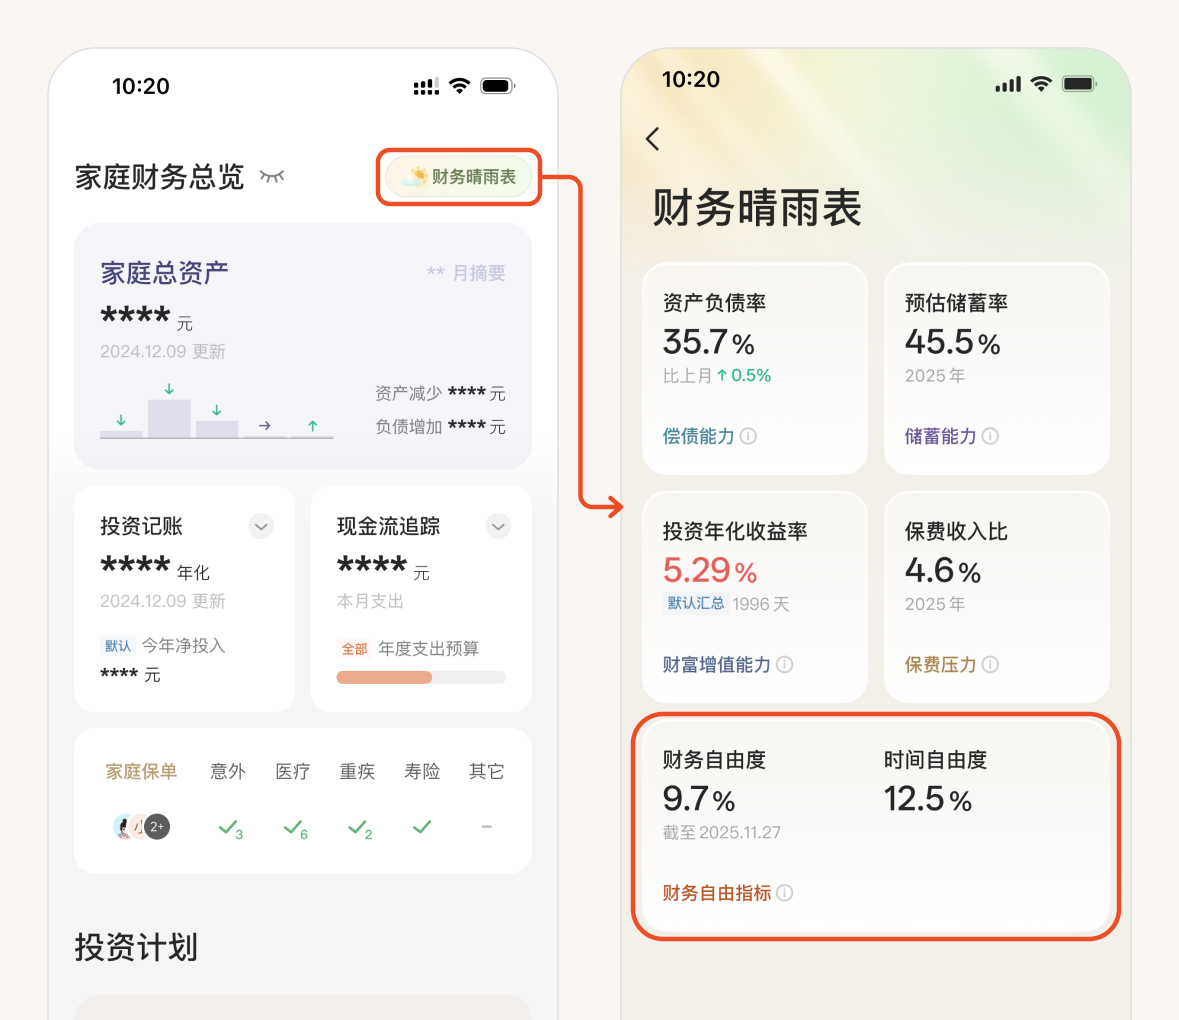Click the 年度支出预算 progress bar

point(421,677)
